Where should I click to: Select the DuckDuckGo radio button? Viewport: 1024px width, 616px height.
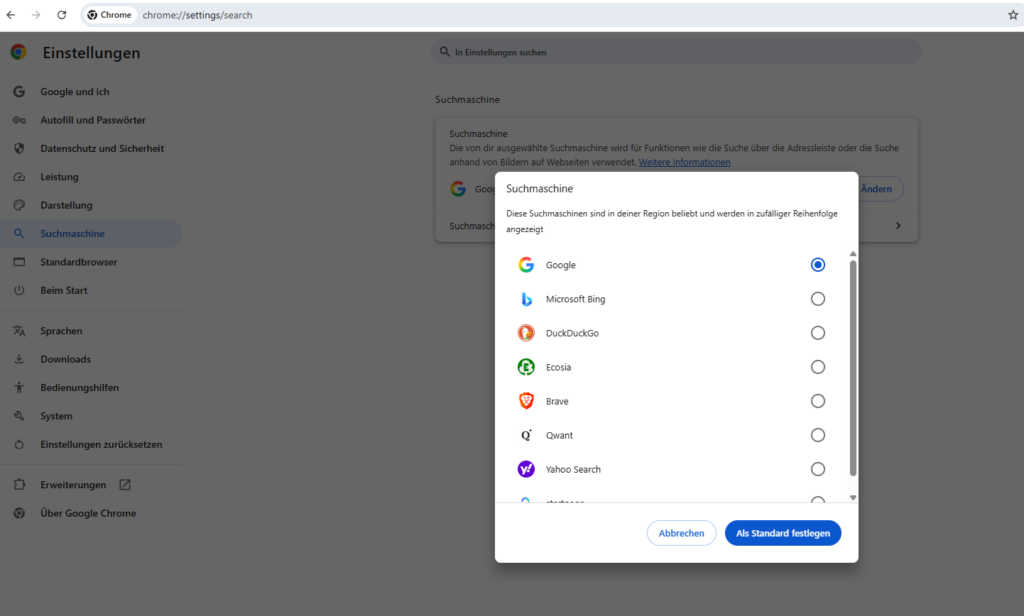(818, 333)
